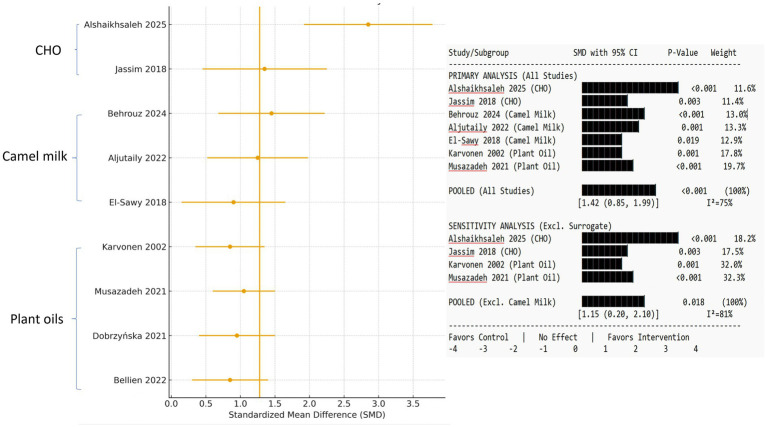767x427 pixels.
Task: Select the Plant oils group label
Action: point(37,319)
